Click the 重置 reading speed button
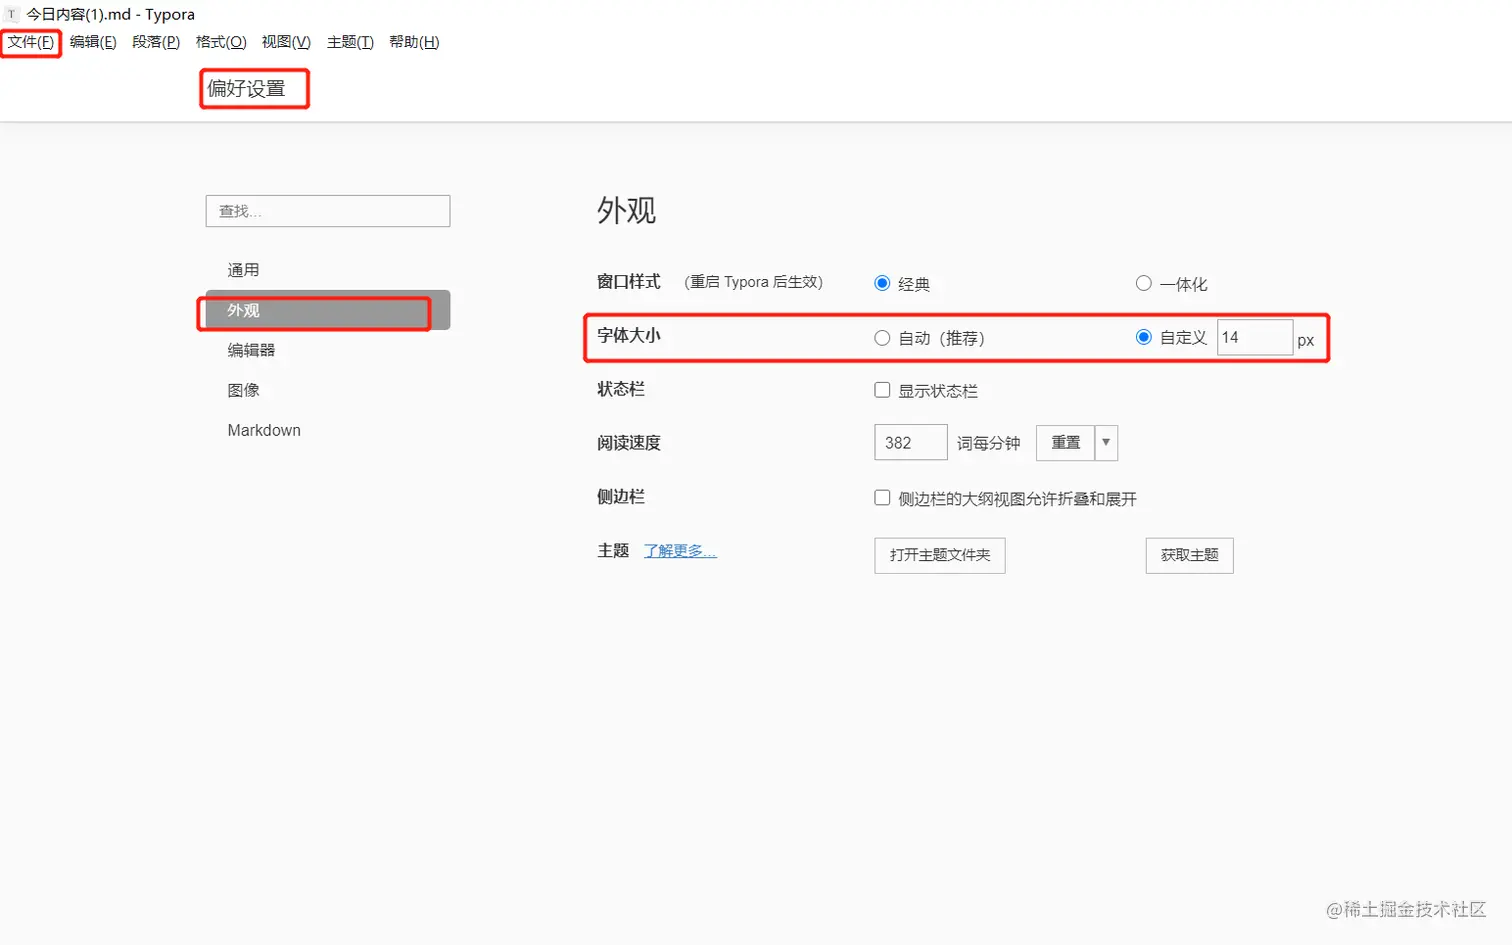This screenshot has height=945, width=1512. click(1065, 442)
